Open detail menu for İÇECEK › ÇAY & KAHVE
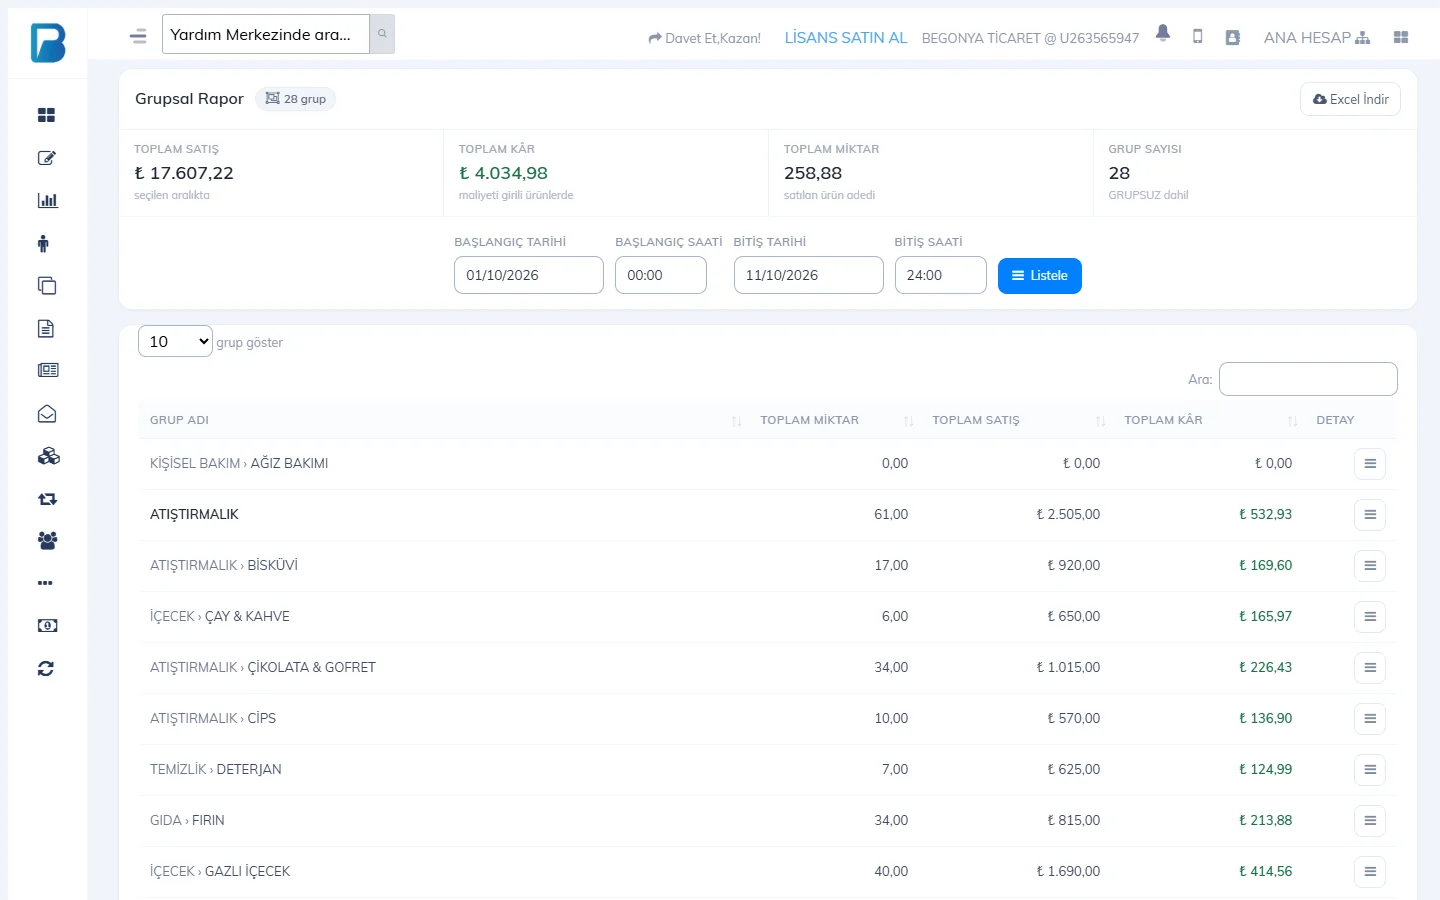Screen dimensions: 1440x900 (1370, 616)
